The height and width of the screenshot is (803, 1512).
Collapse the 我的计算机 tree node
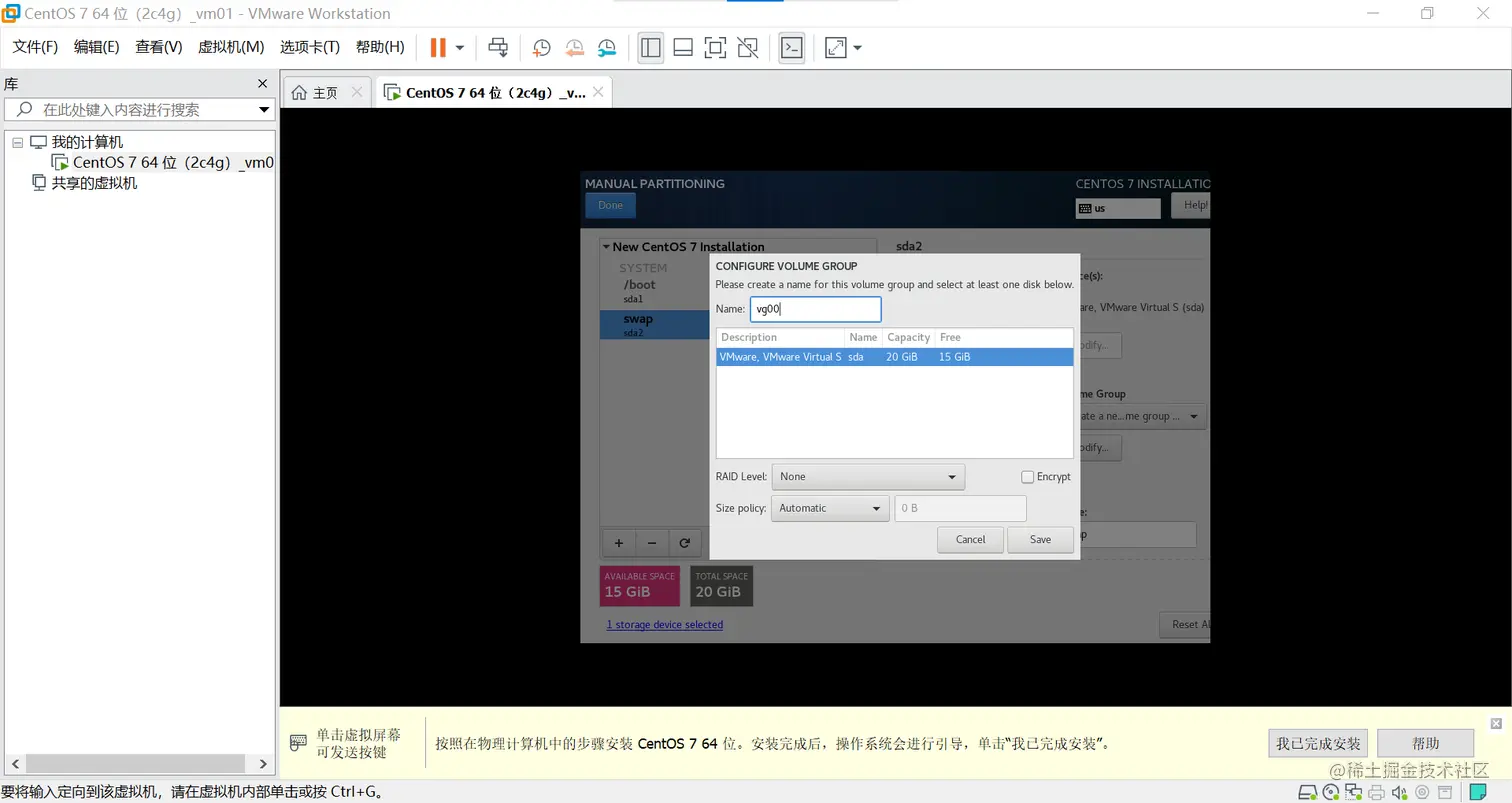[17, 142]
